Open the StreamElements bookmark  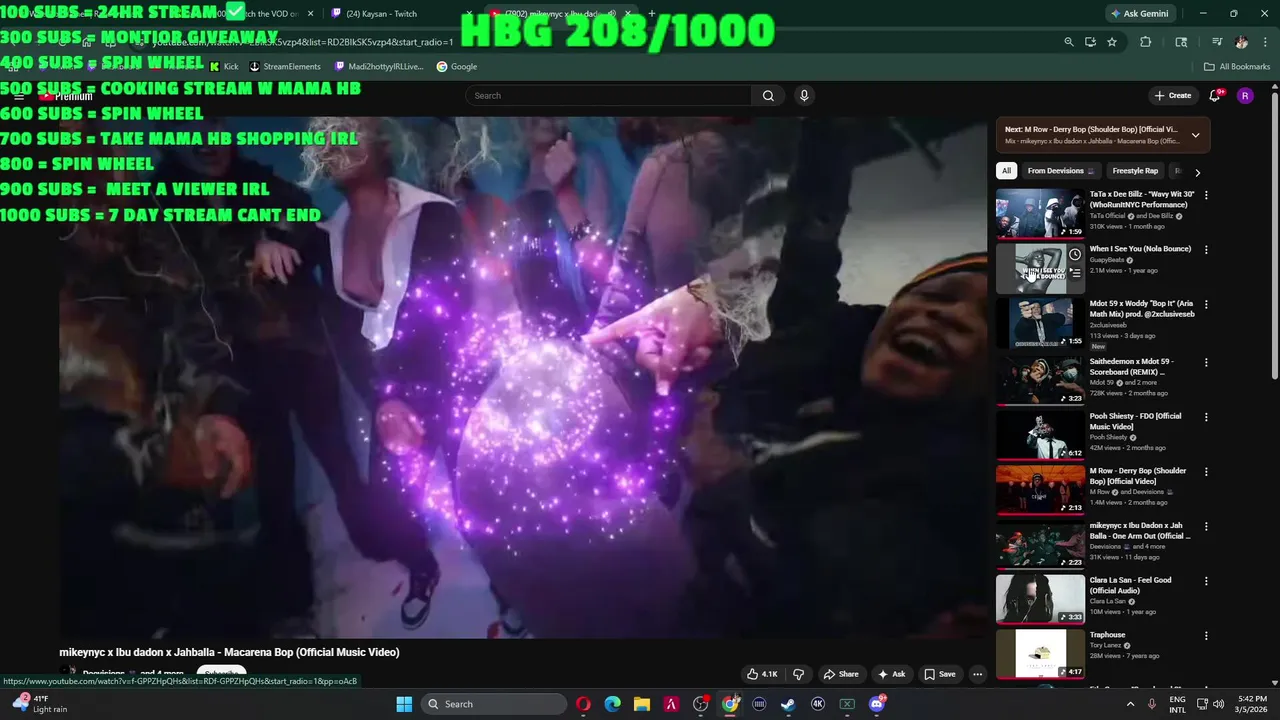(x=285, y=67)
